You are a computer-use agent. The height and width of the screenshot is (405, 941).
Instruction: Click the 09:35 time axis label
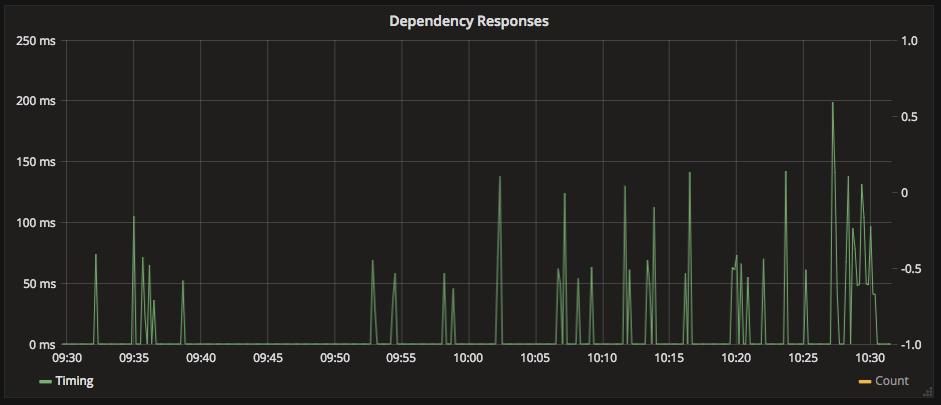pos(133,359)
